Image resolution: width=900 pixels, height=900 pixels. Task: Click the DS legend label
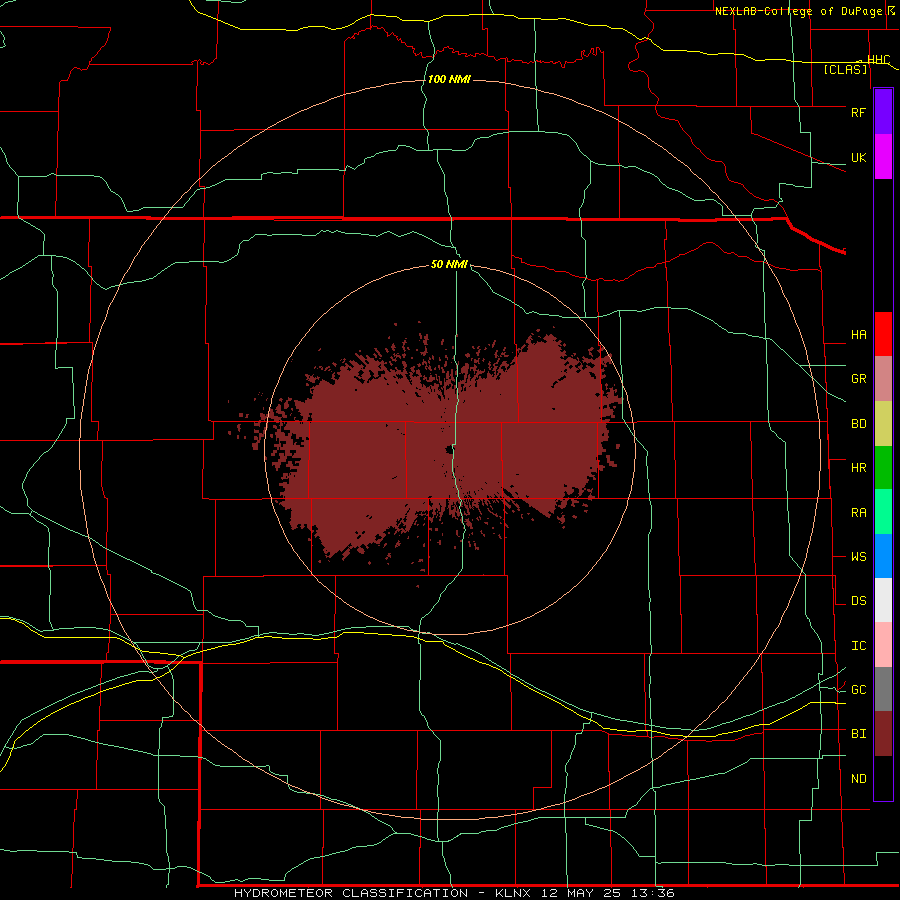tap(859, 601)
